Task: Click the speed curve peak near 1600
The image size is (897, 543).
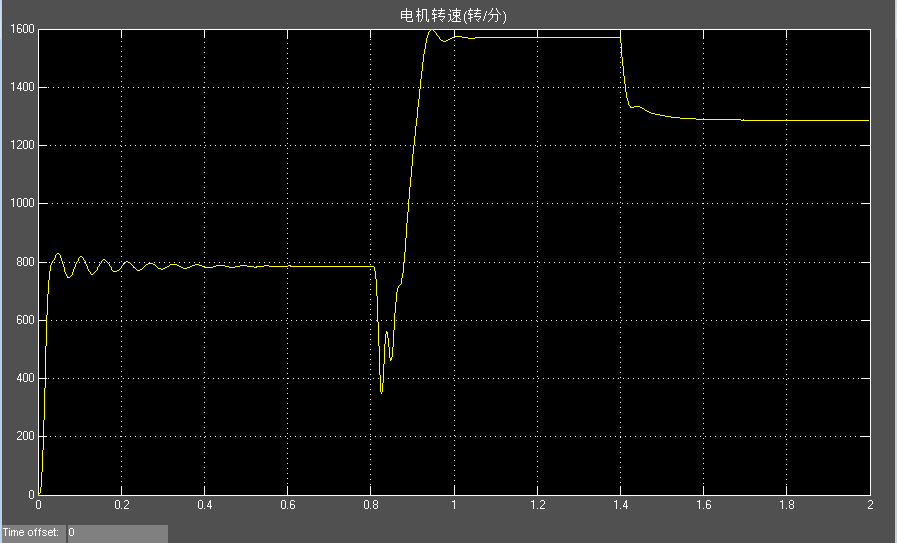Action: [x=432, y=30]
